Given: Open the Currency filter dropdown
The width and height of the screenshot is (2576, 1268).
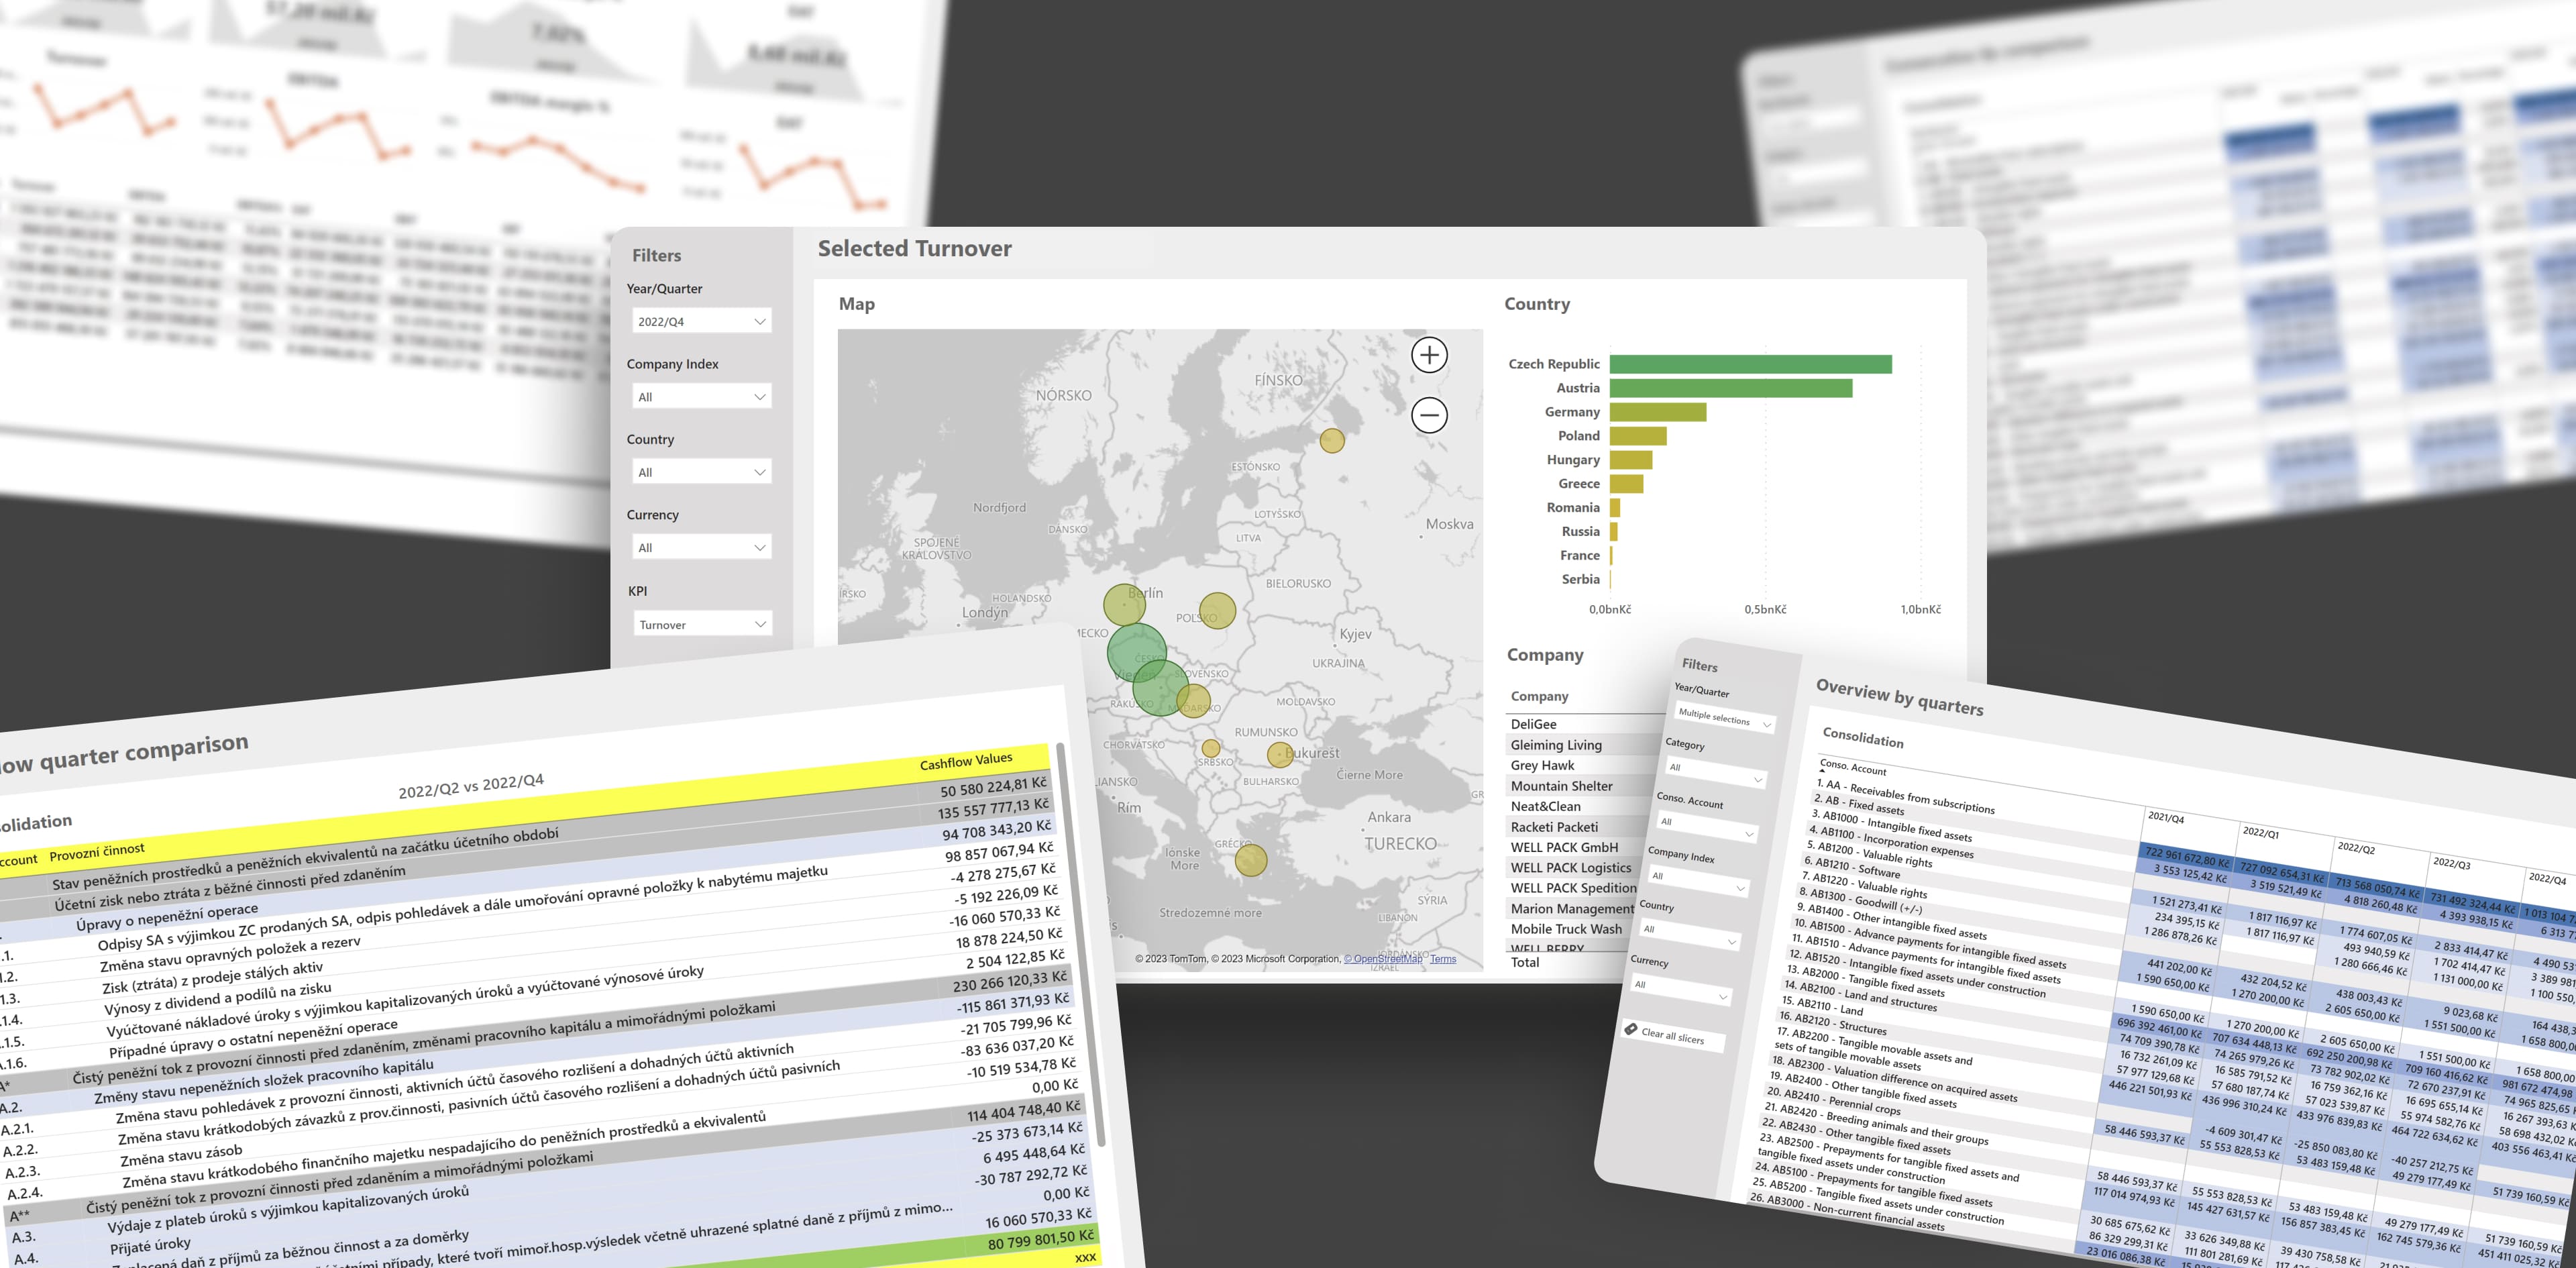Looking at the screenshot, I should pyautogui.click(x=701, y=548).
